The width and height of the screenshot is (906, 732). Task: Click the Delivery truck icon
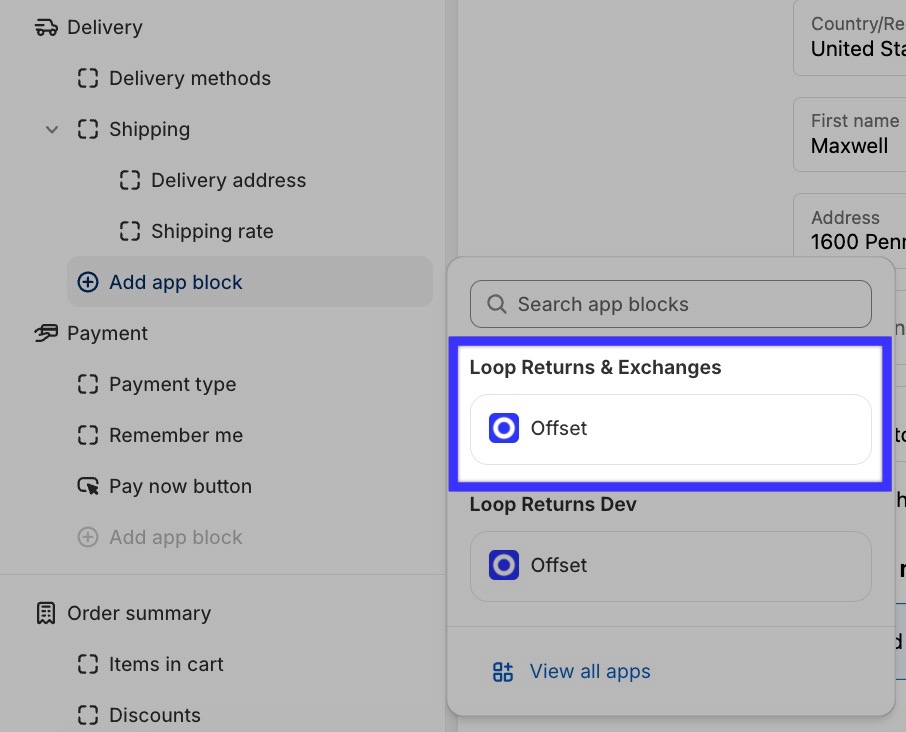pos(46,27)
